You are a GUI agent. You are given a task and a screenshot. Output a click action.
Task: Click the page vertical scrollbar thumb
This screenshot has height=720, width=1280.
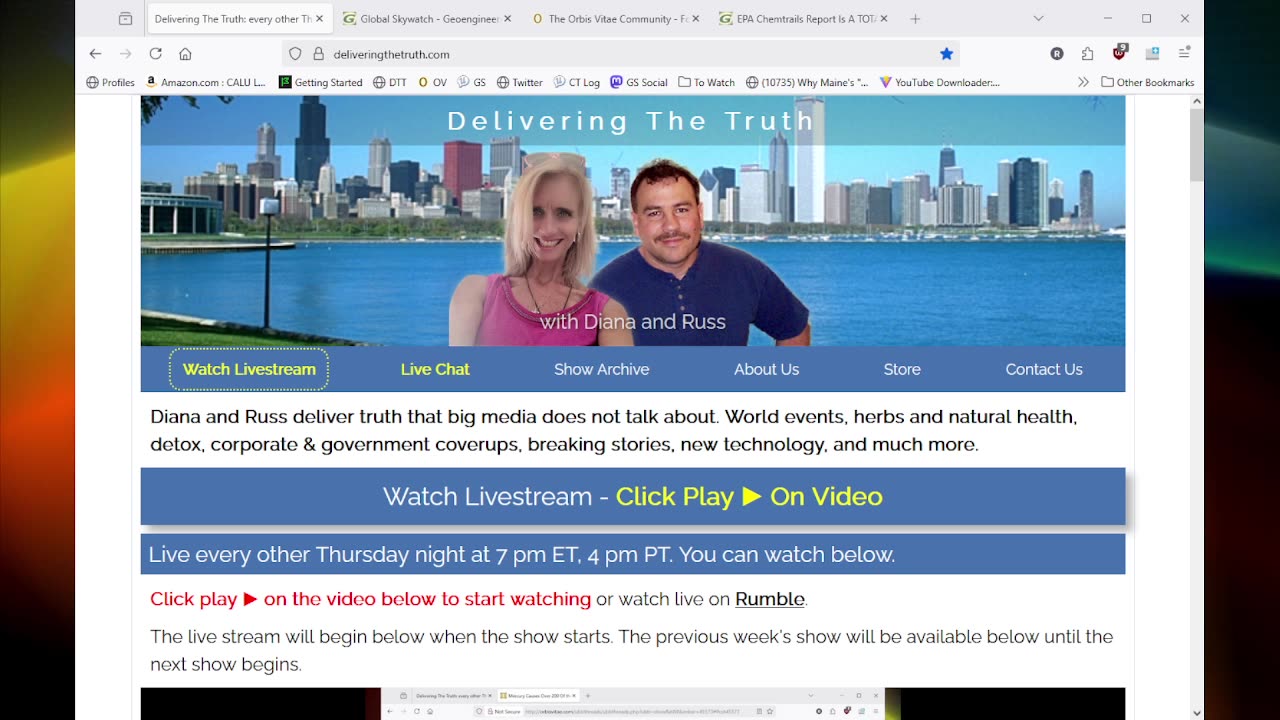pyautogui.click(x=1196, y=145)
